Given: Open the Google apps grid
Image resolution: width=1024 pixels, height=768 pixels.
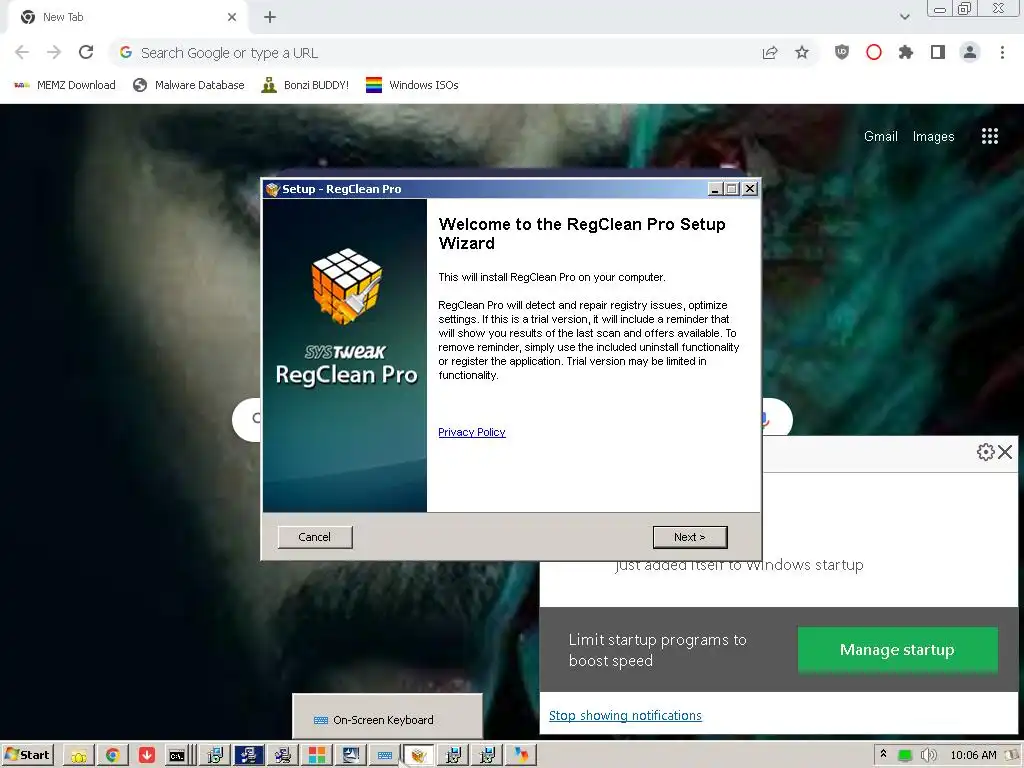Looking at the screenshot, I should tap(990, 136).
